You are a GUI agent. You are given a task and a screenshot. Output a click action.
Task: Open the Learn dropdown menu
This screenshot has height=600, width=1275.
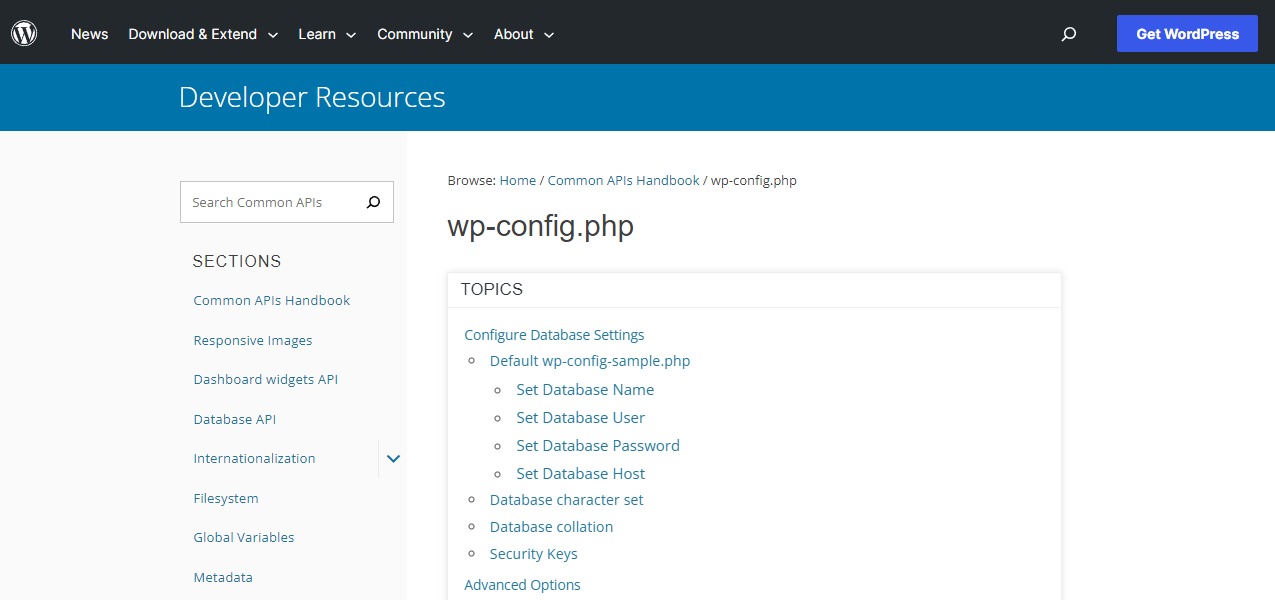click(327, 34)
